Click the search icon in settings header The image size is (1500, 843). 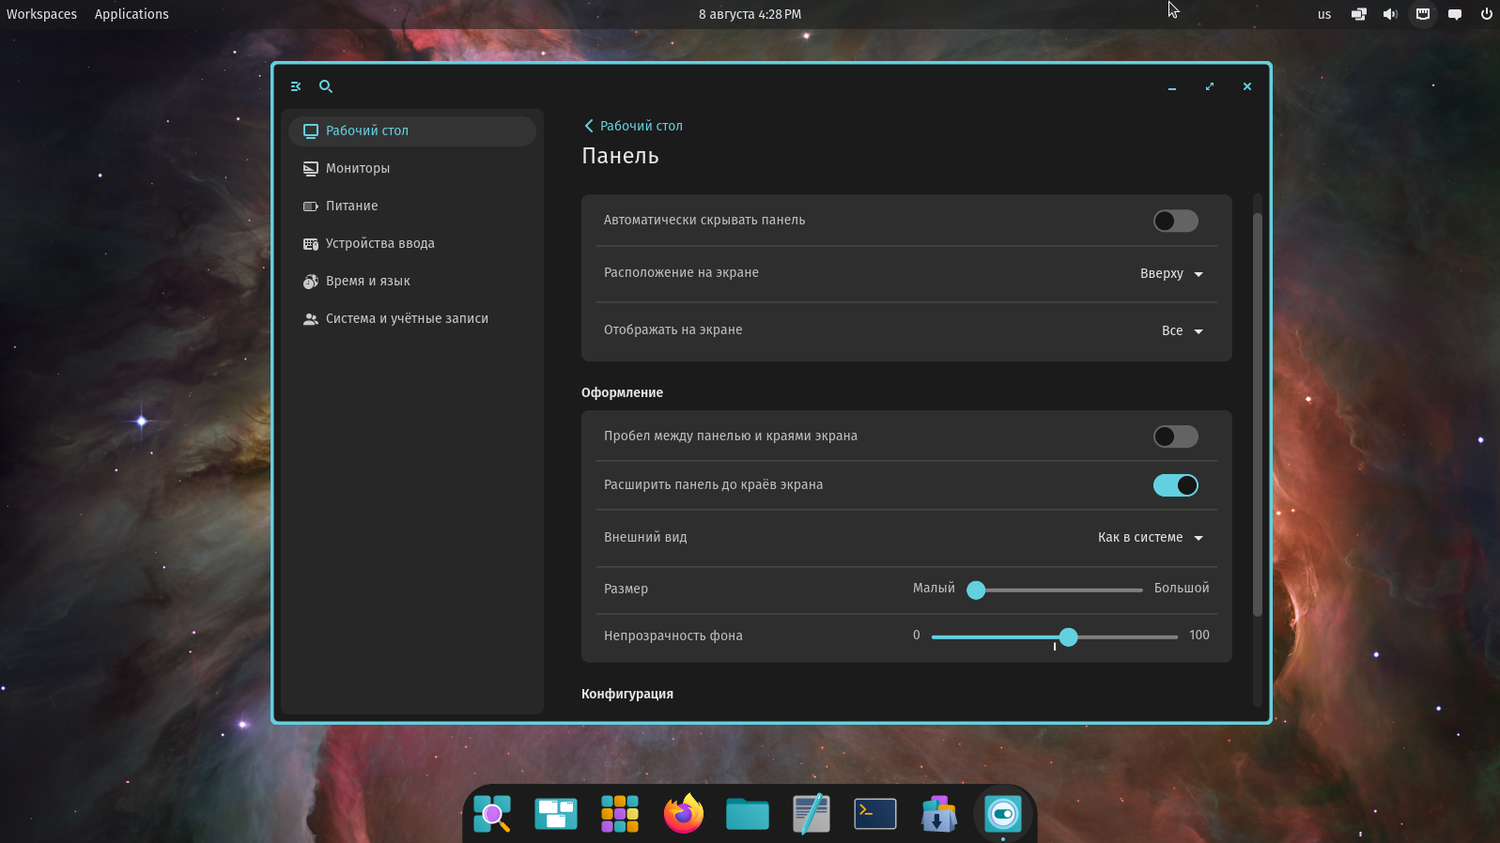(x=326, y=87)
